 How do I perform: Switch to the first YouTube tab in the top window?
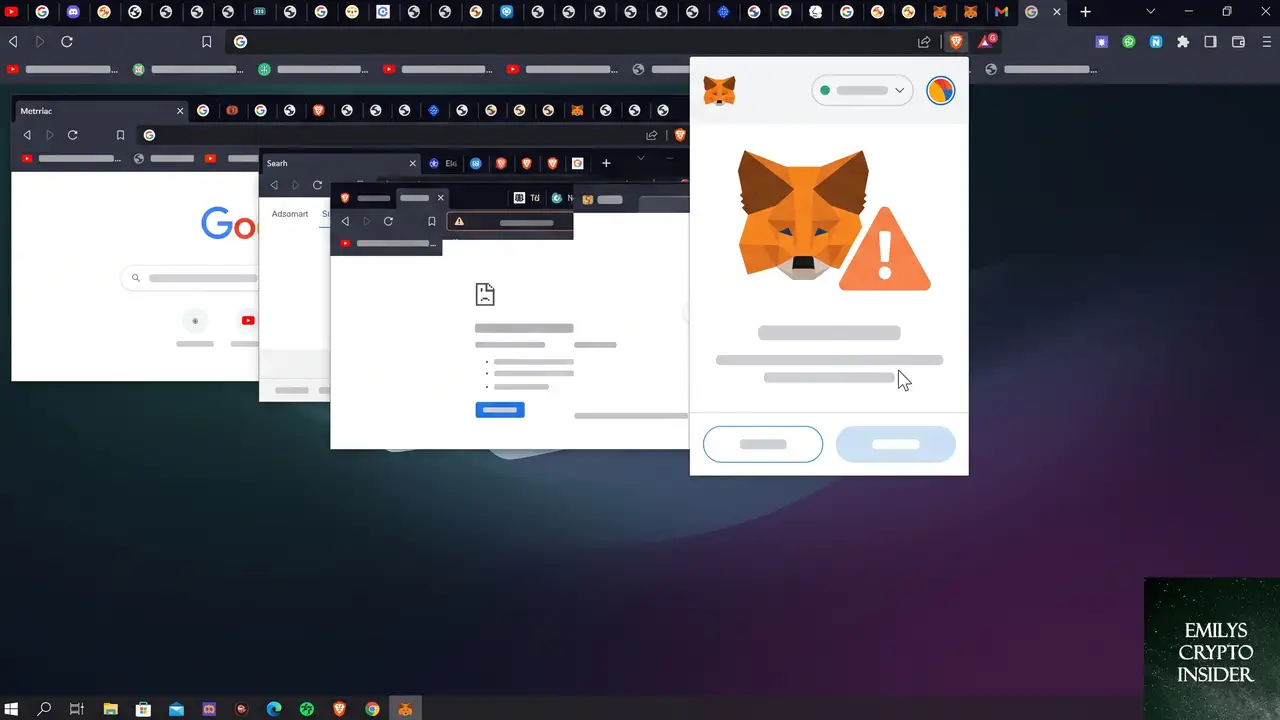12,12
